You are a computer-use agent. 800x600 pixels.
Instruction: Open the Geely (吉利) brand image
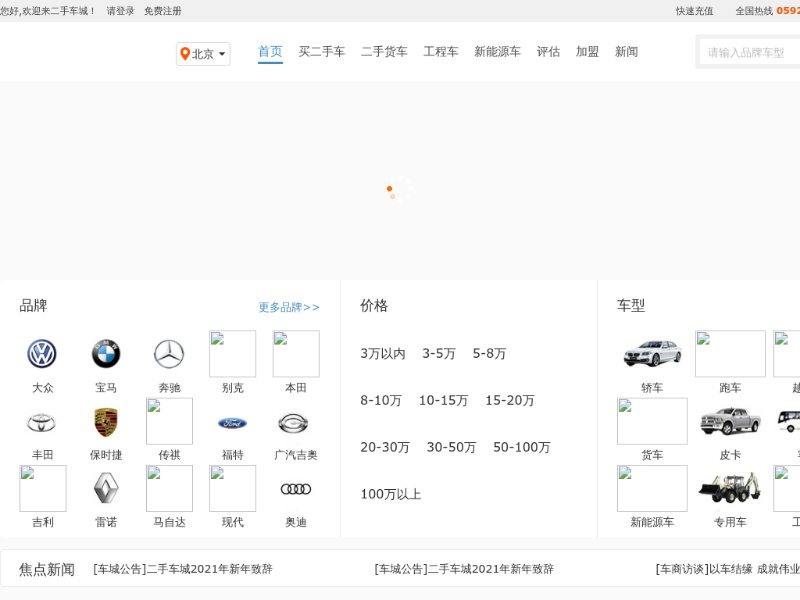pos(42,488)
